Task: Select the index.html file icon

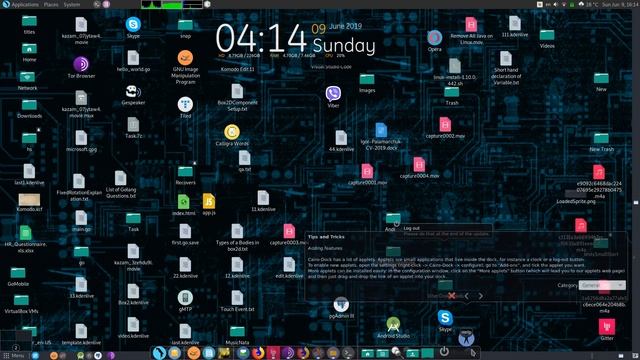Action: [x=184, y=202]
